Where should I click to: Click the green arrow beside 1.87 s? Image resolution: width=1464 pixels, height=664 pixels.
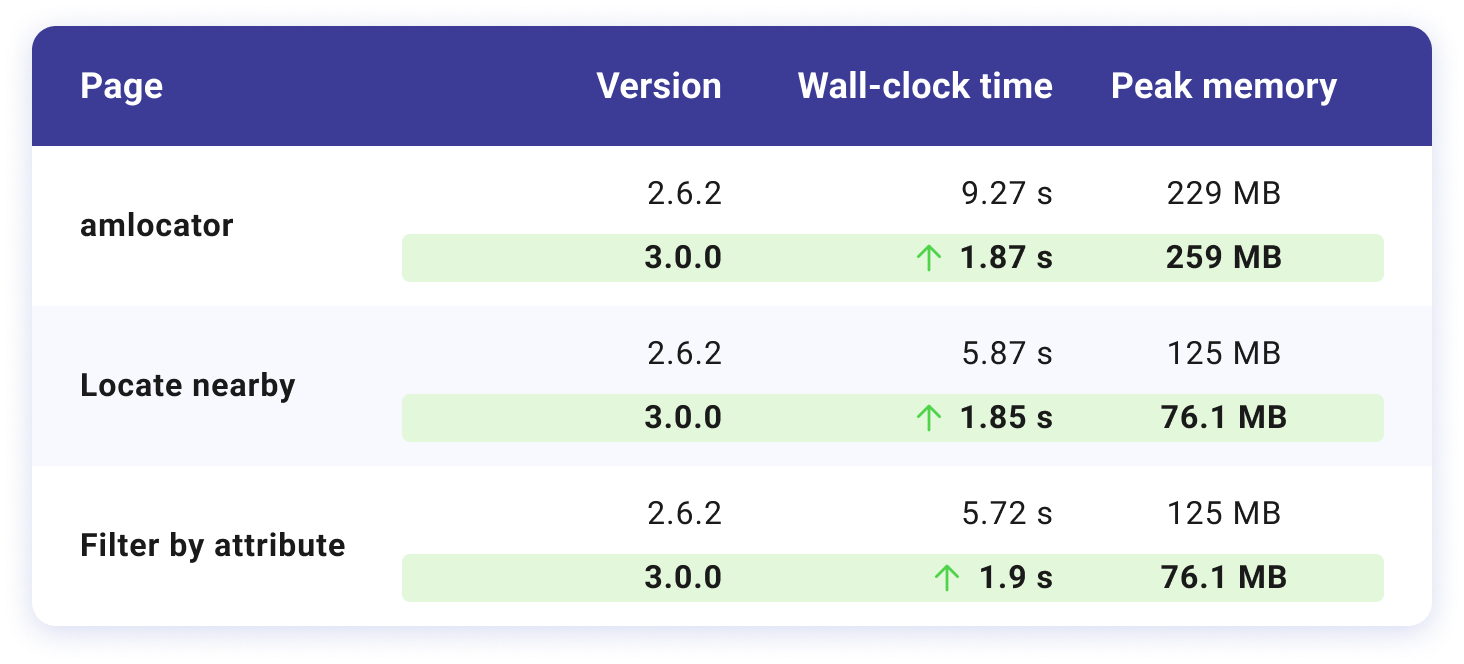pyautogui.click(x=929, y=259)
